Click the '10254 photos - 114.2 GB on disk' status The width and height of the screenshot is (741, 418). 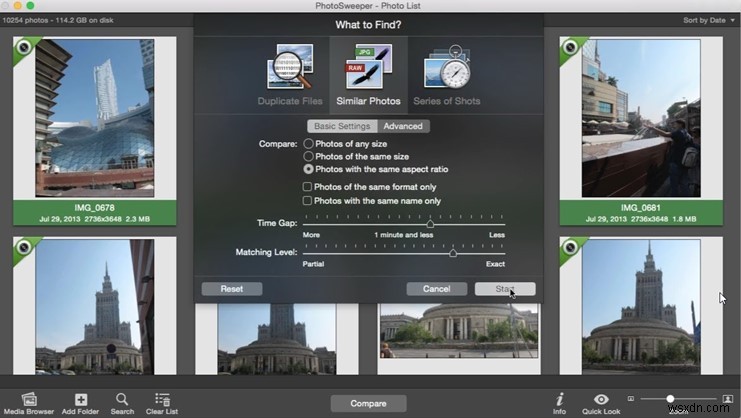pos(58,20)
